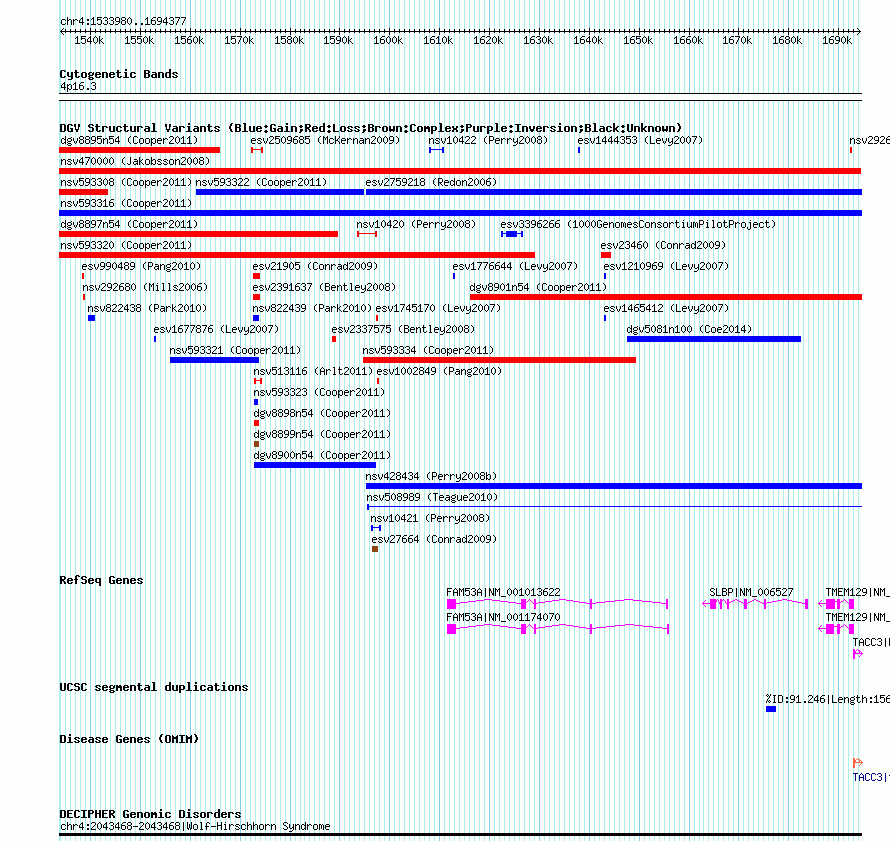The width and height of the screenshot is (890, 841).
Task: Select variant label esv1465412 (Levy2007)
Action: coord(666,308)
